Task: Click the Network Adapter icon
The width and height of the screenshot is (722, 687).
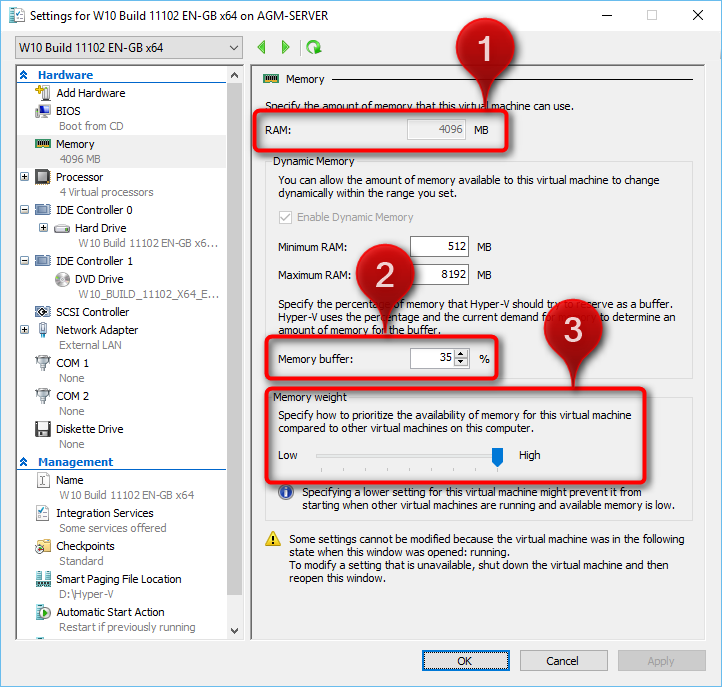Action: 43,330
